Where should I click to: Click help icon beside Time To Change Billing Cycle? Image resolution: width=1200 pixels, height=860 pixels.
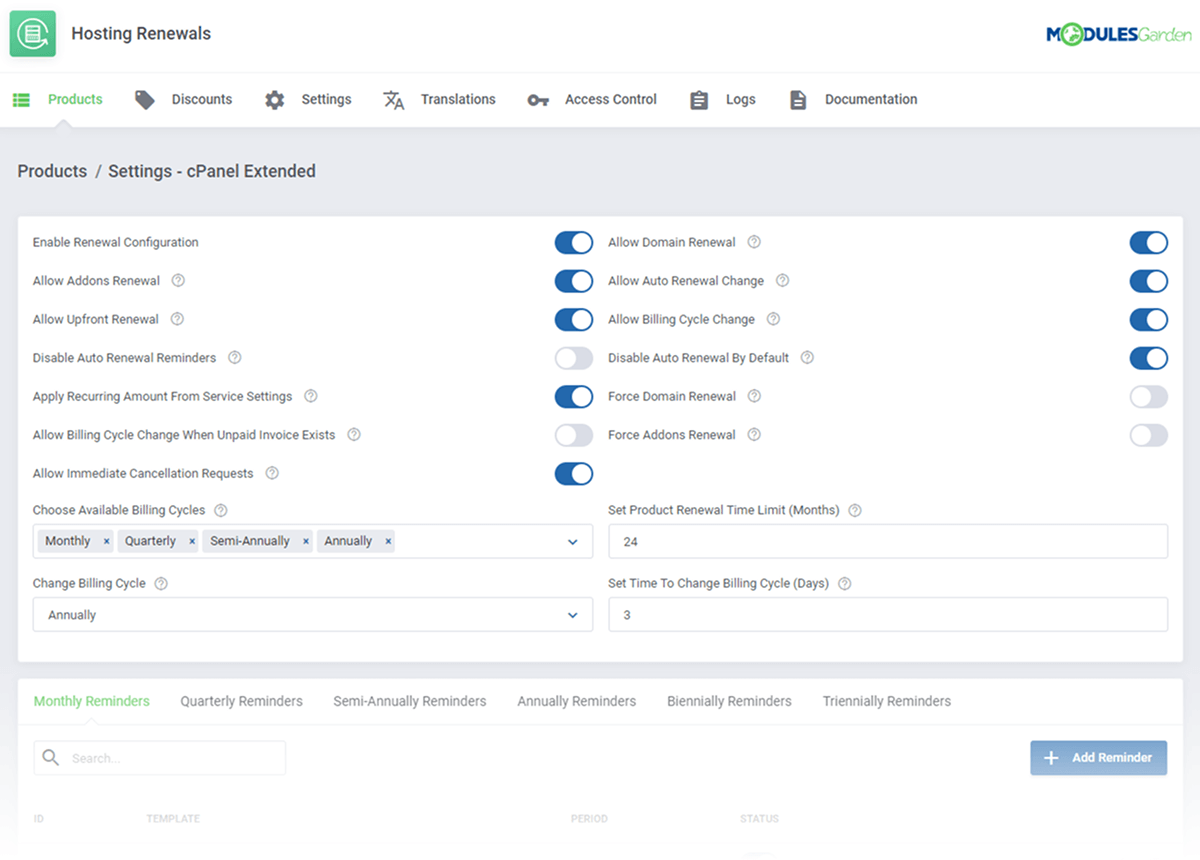[845, 583]
